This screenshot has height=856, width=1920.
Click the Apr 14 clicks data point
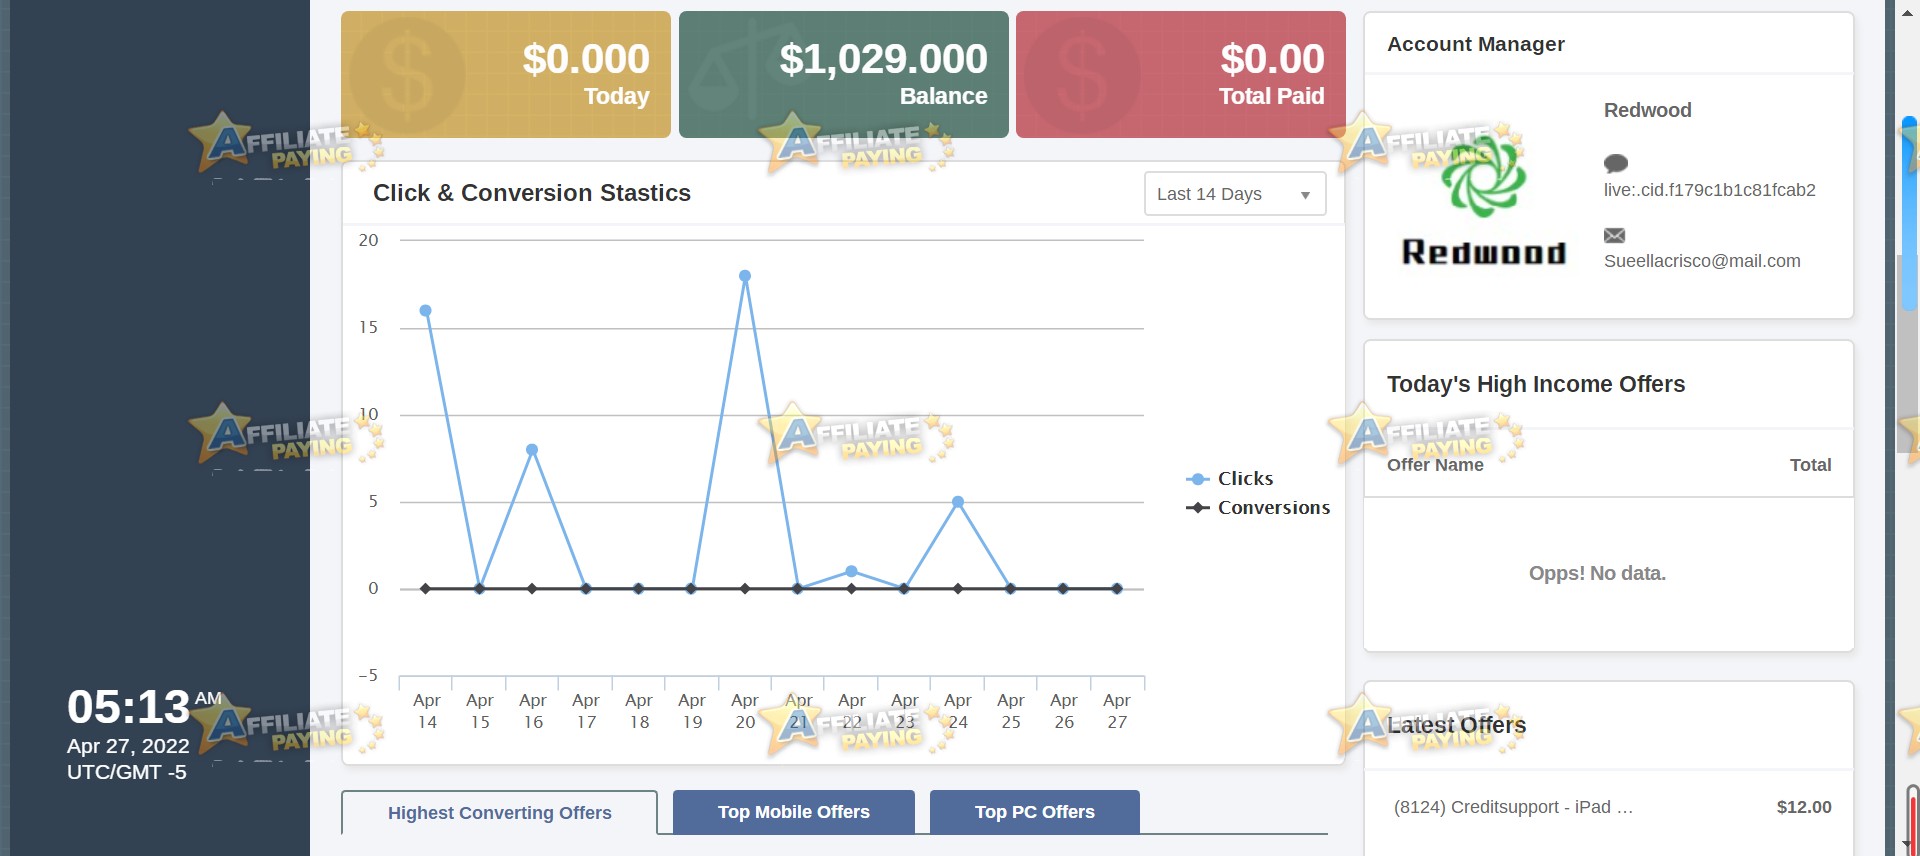pyautogui.click(x=426, y=311)
